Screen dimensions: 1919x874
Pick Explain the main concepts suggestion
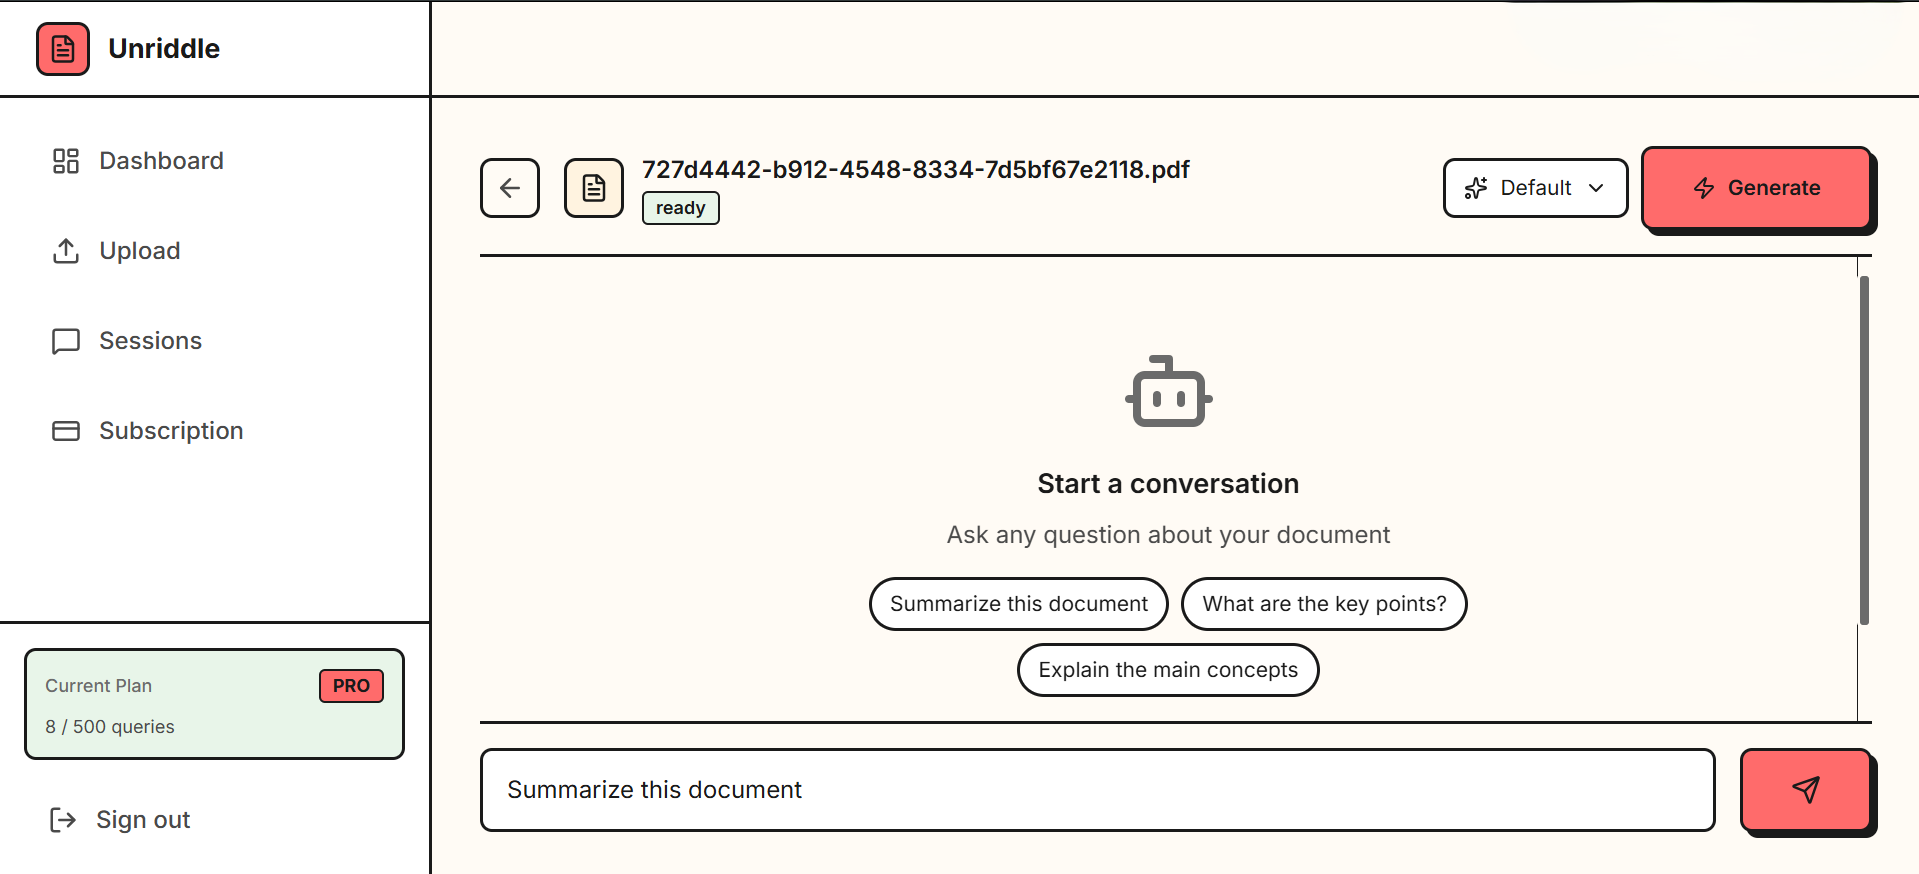[1168, 670]
